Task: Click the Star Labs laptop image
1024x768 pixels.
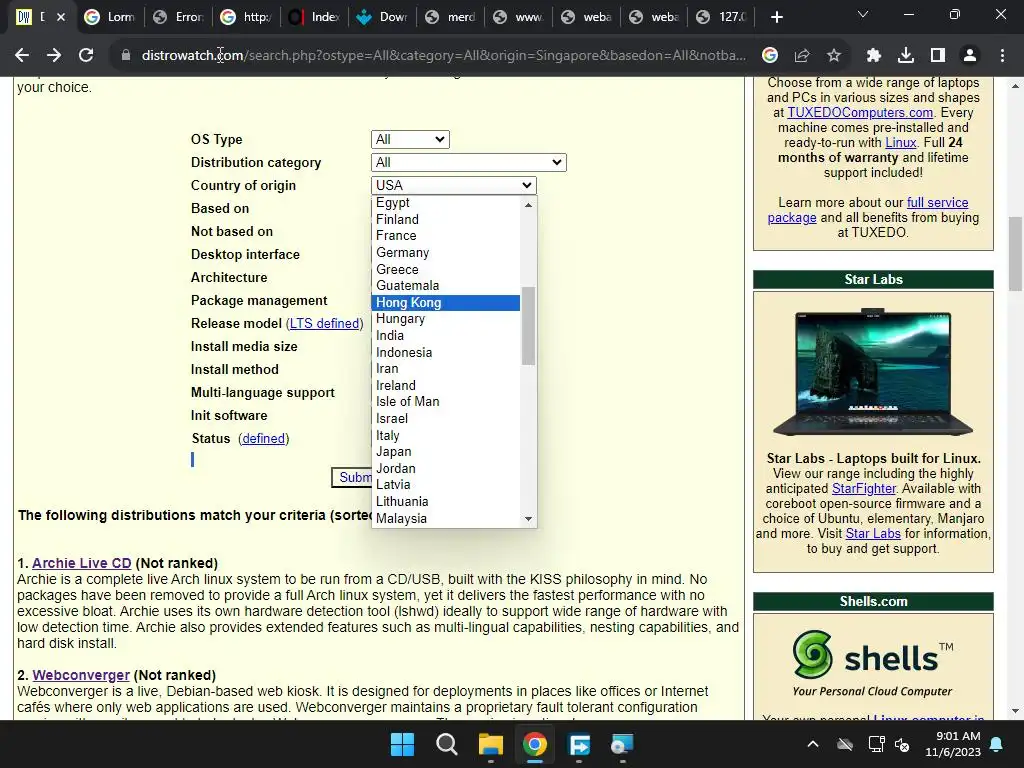Action: pos(873,373)
